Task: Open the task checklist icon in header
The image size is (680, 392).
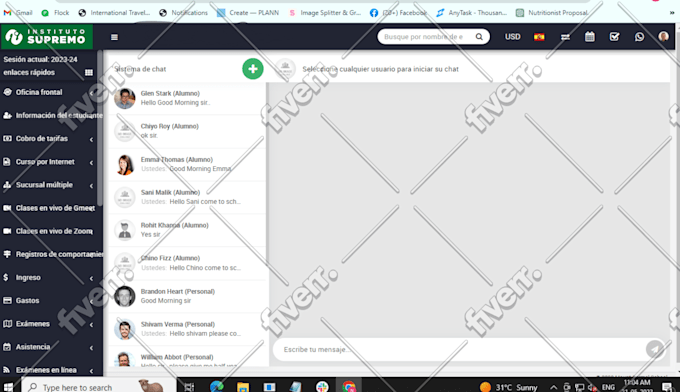Action: click(x=614, y=37)
